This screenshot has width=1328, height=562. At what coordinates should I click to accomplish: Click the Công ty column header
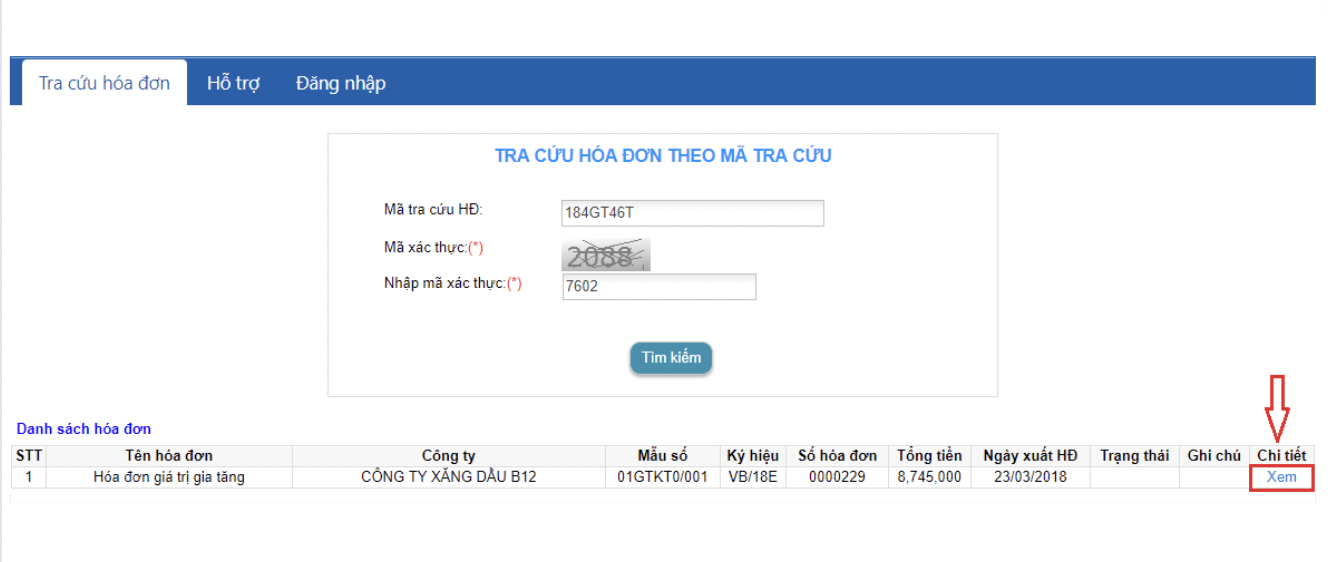pyautogui.click(x=448, y=456)
